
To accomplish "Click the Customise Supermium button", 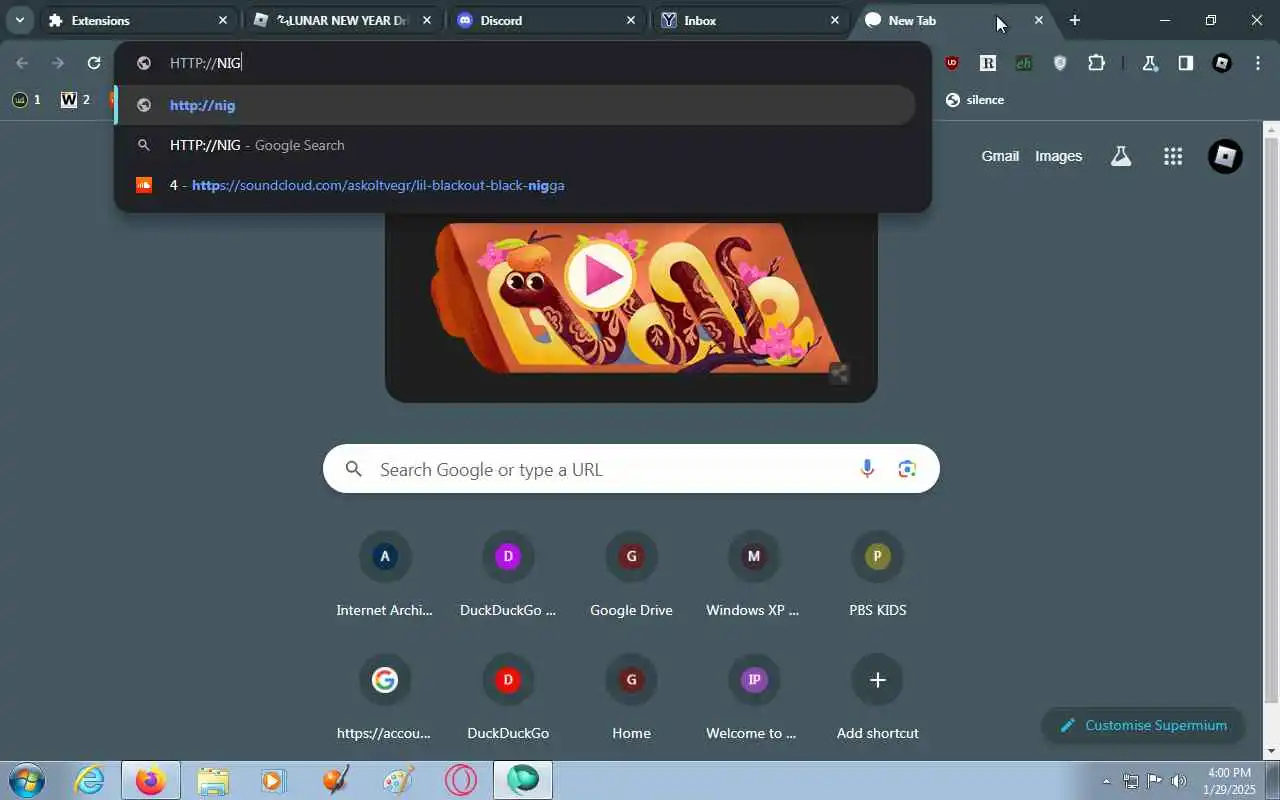I will 1143,725.
